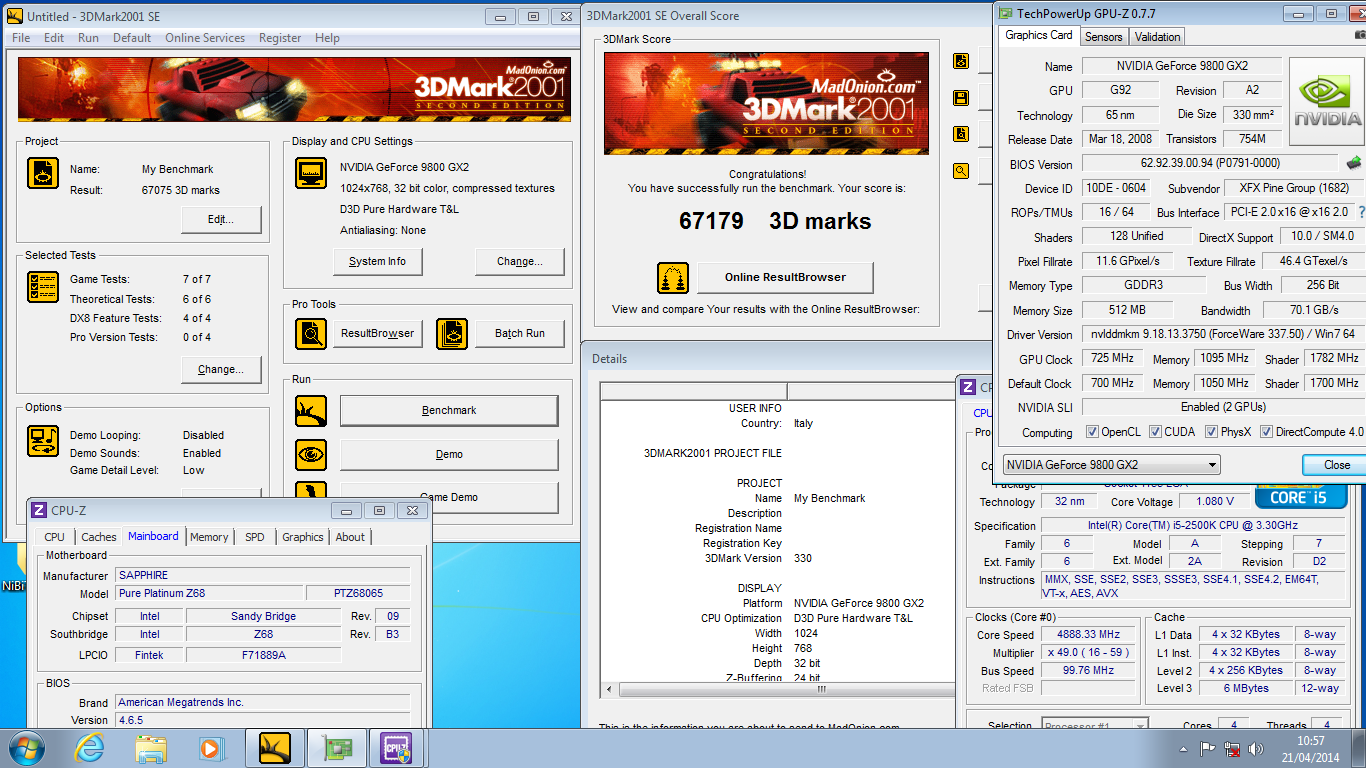Toggle the OpenCL checkbox in GPU-Z
Viewport: 1366px width, 768px height.
coord(1092,432)
